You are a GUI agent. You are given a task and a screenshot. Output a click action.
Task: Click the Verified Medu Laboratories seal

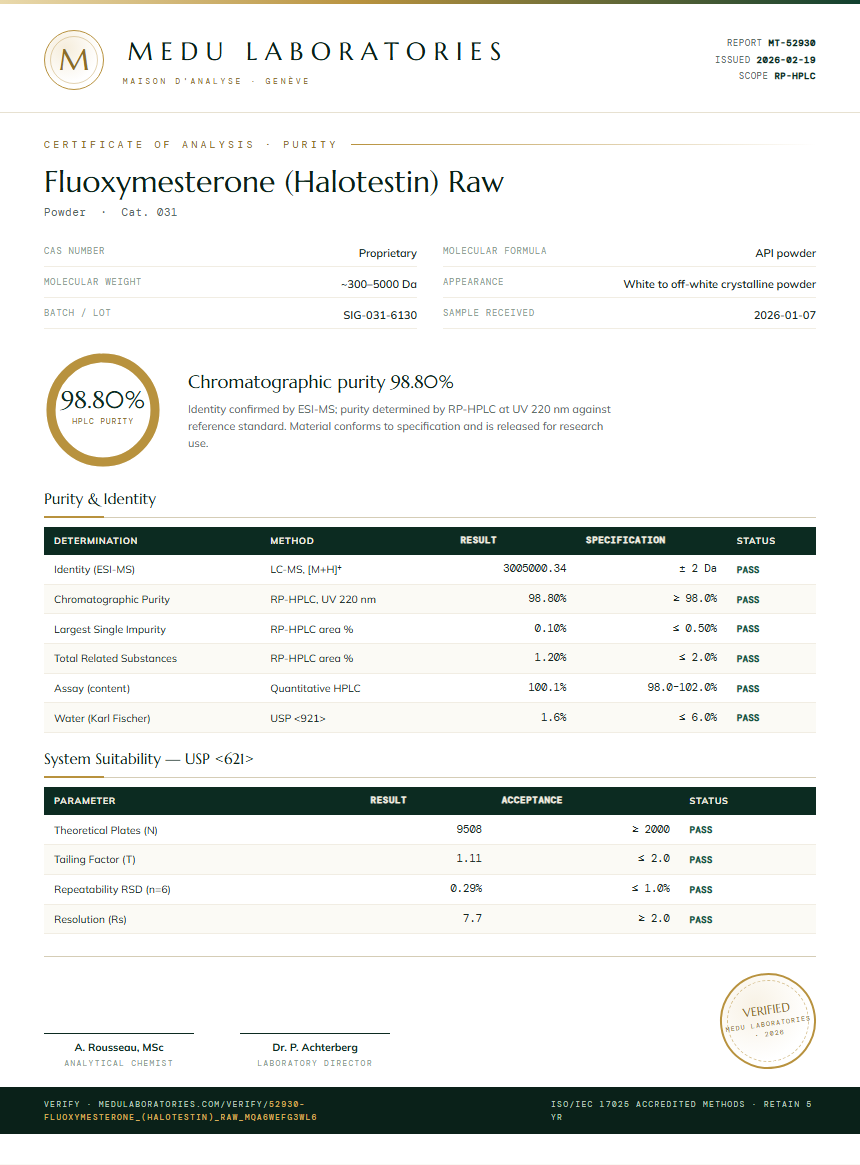coord(768,1021)
